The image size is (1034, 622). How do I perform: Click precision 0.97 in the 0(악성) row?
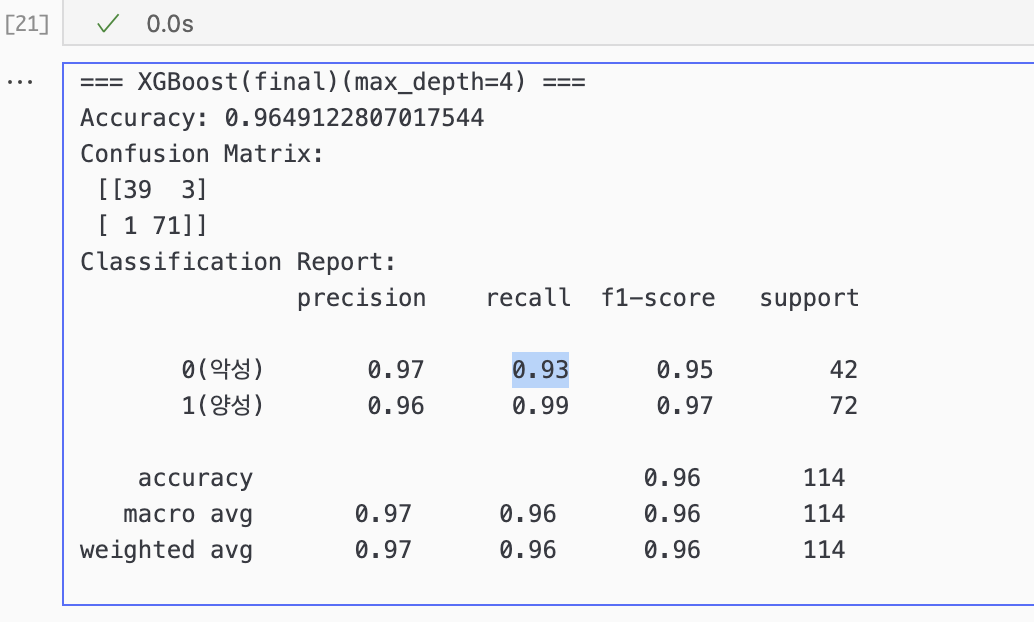pos(396,370)
